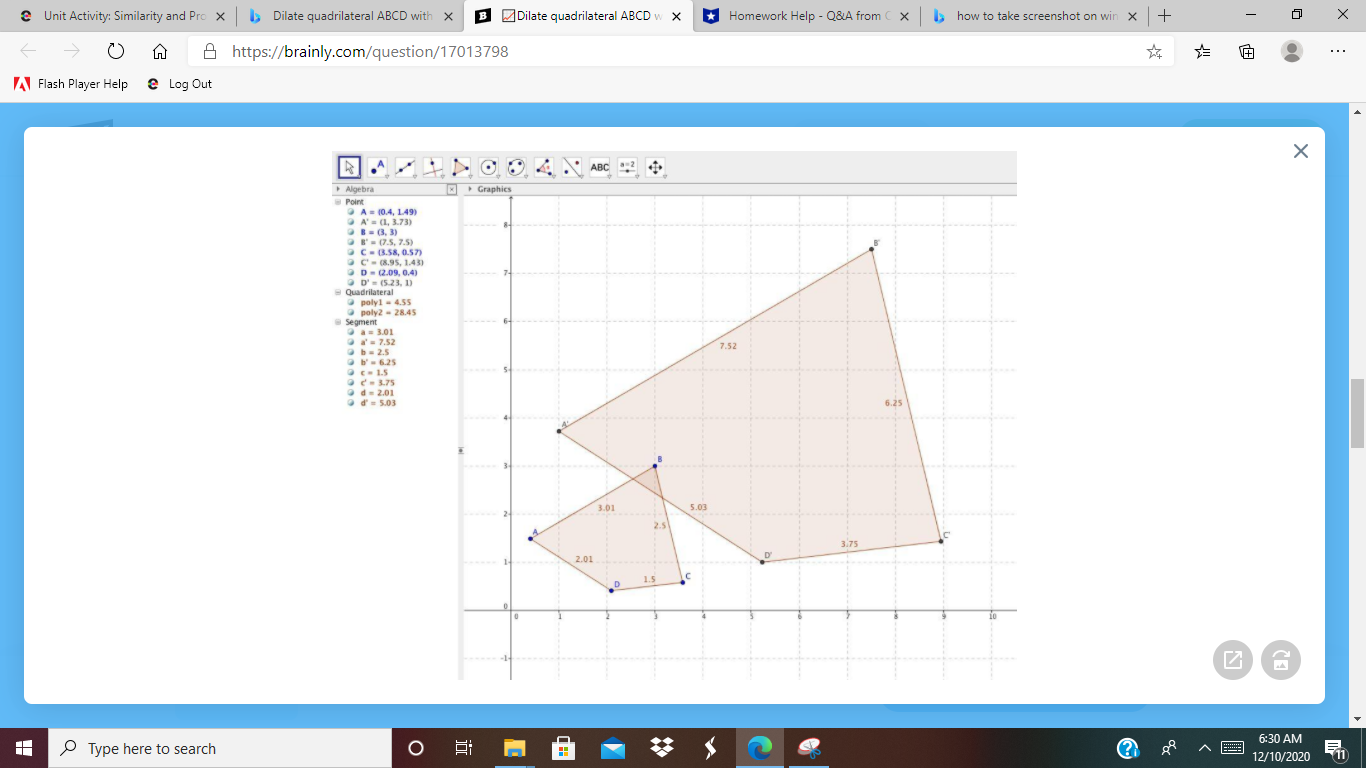This screenshot has width=1366, height=768.
Task: Toggle visibility bullet for point A
Action: pos(351,212)
